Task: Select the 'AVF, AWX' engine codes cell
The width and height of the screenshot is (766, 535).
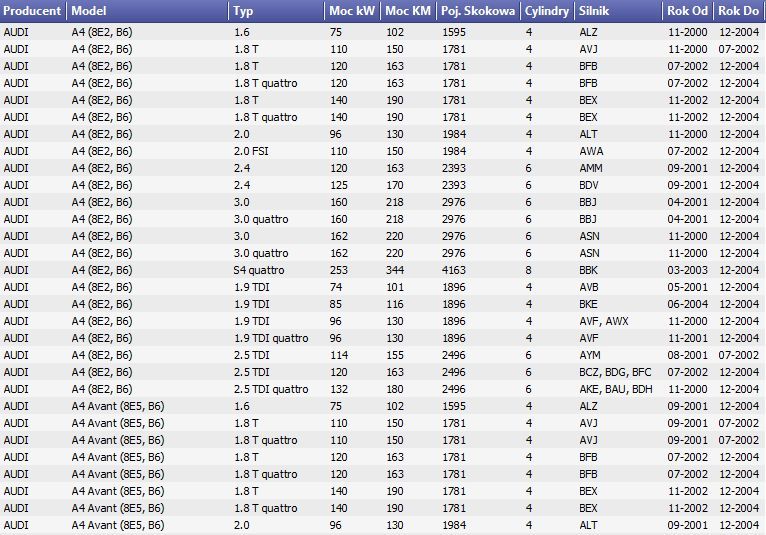Action: tap(604, 321)
